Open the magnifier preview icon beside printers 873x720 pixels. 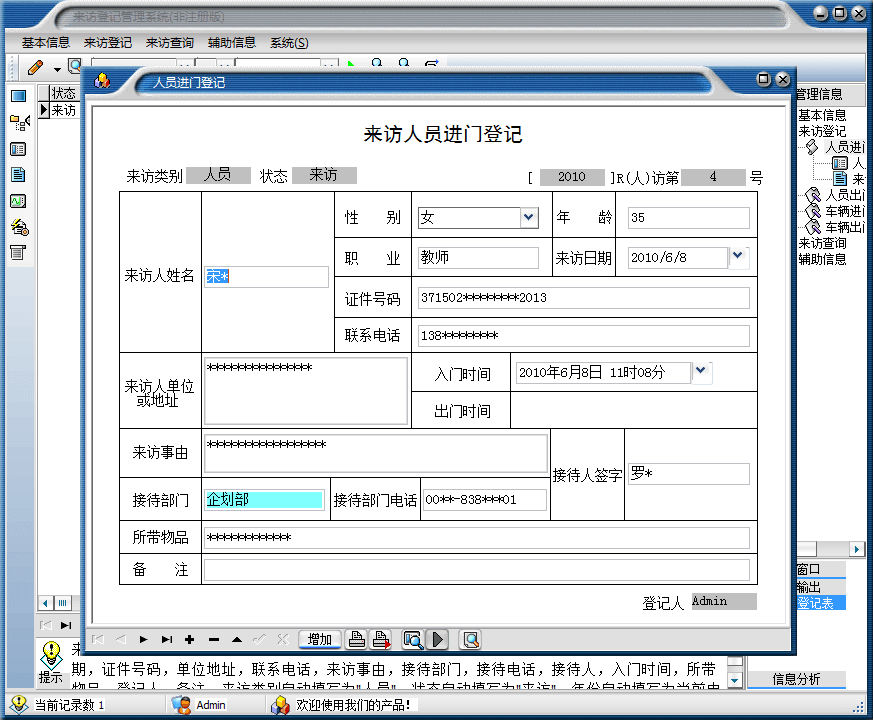[x=413, y=640]
